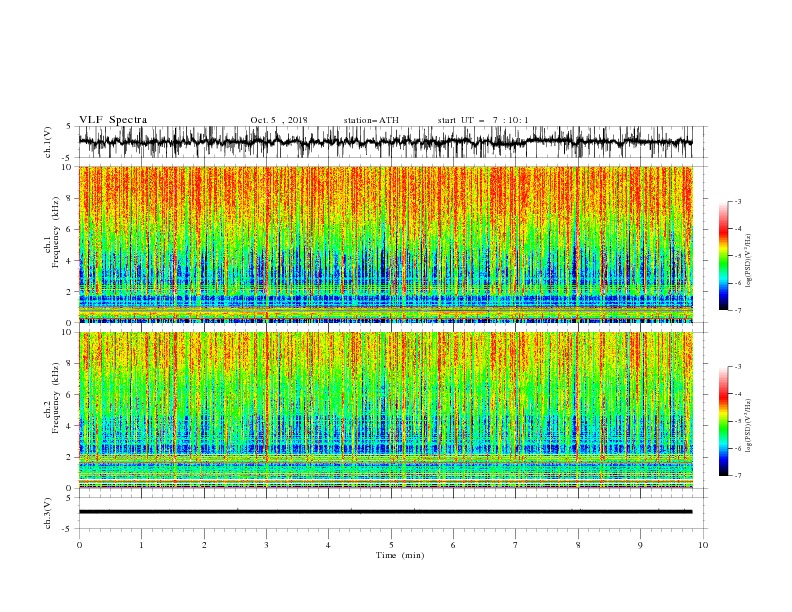Click the "Time (min)" axis label
The height and width of the screenshot is (612, 792).
[400, 555]
